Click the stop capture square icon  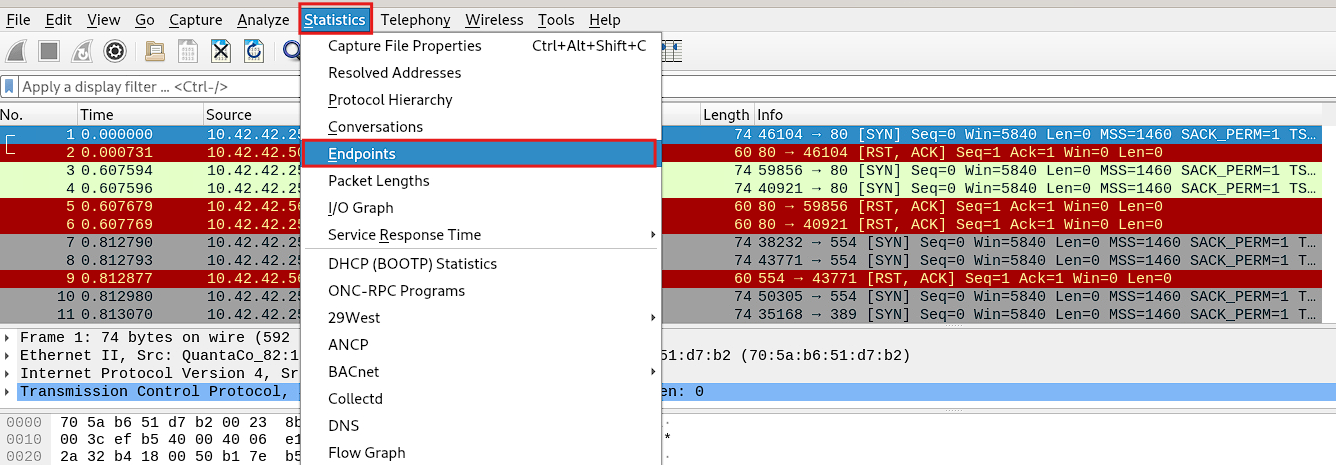coord(50,50)
